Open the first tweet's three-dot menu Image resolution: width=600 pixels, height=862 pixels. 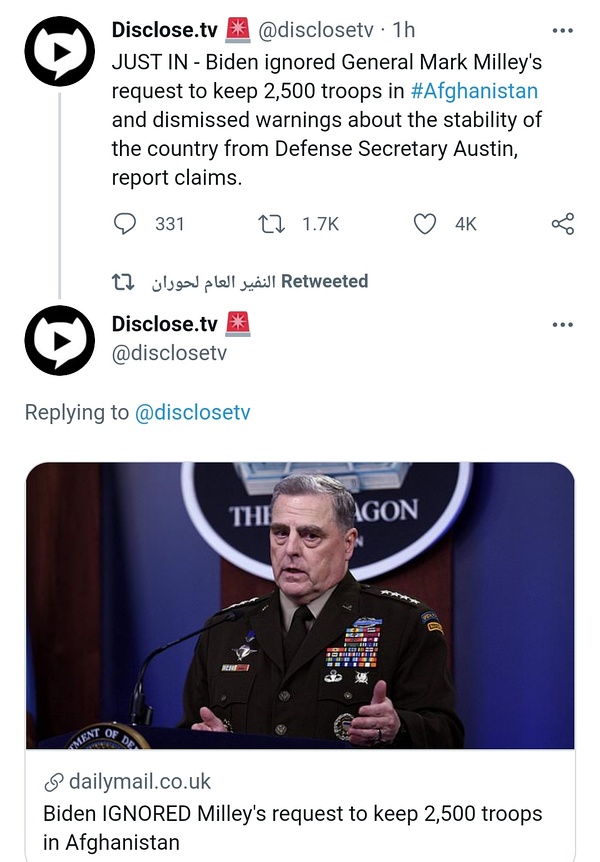pos(563,32)
